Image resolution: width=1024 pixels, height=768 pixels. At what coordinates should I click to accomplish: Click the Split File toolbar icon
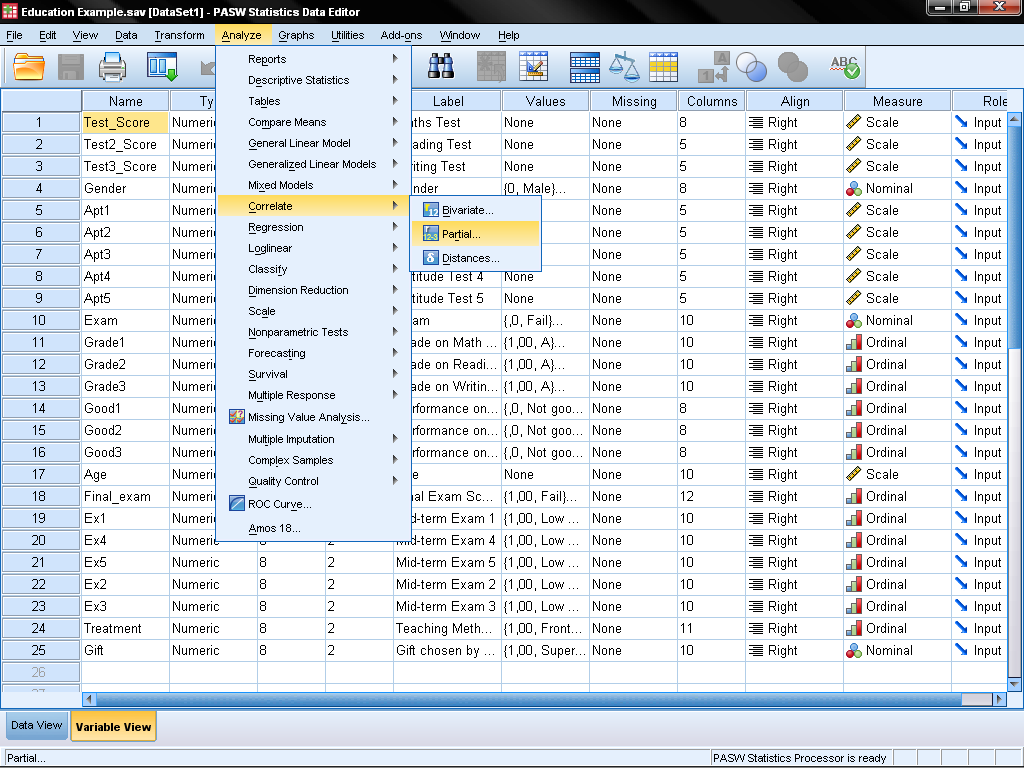pyautogui.click(x=585, y=67)
